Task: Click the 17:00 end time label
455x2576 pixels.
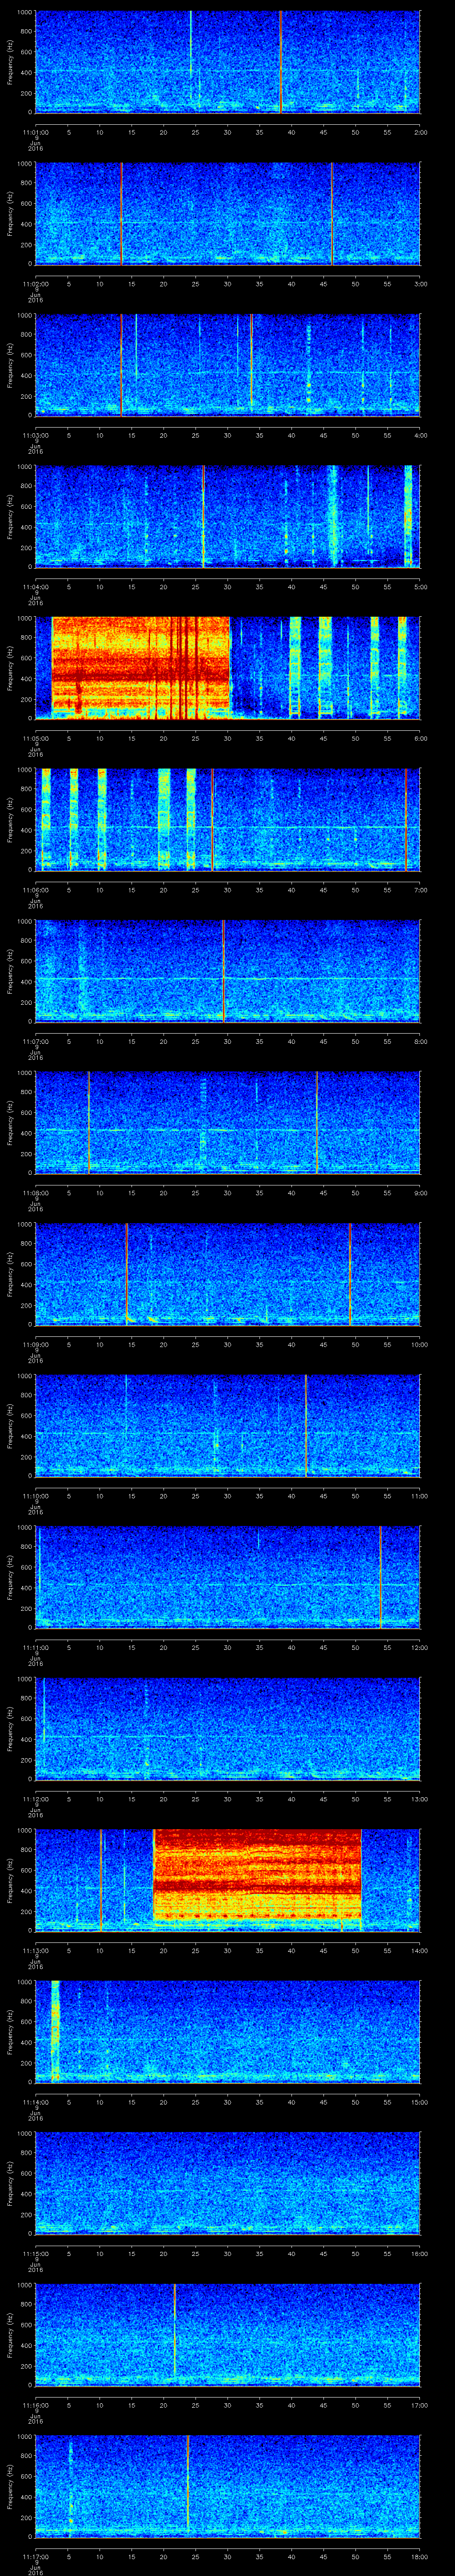Action: coord(420,2405)
